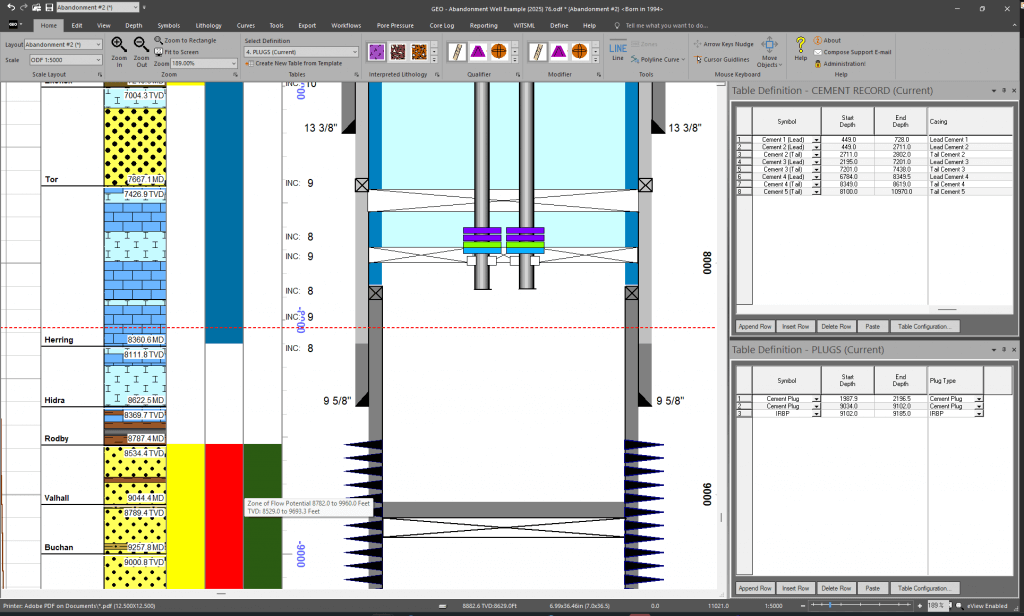
Task: Open the Lithology ribbon tab
Action: tap(208, 25)
